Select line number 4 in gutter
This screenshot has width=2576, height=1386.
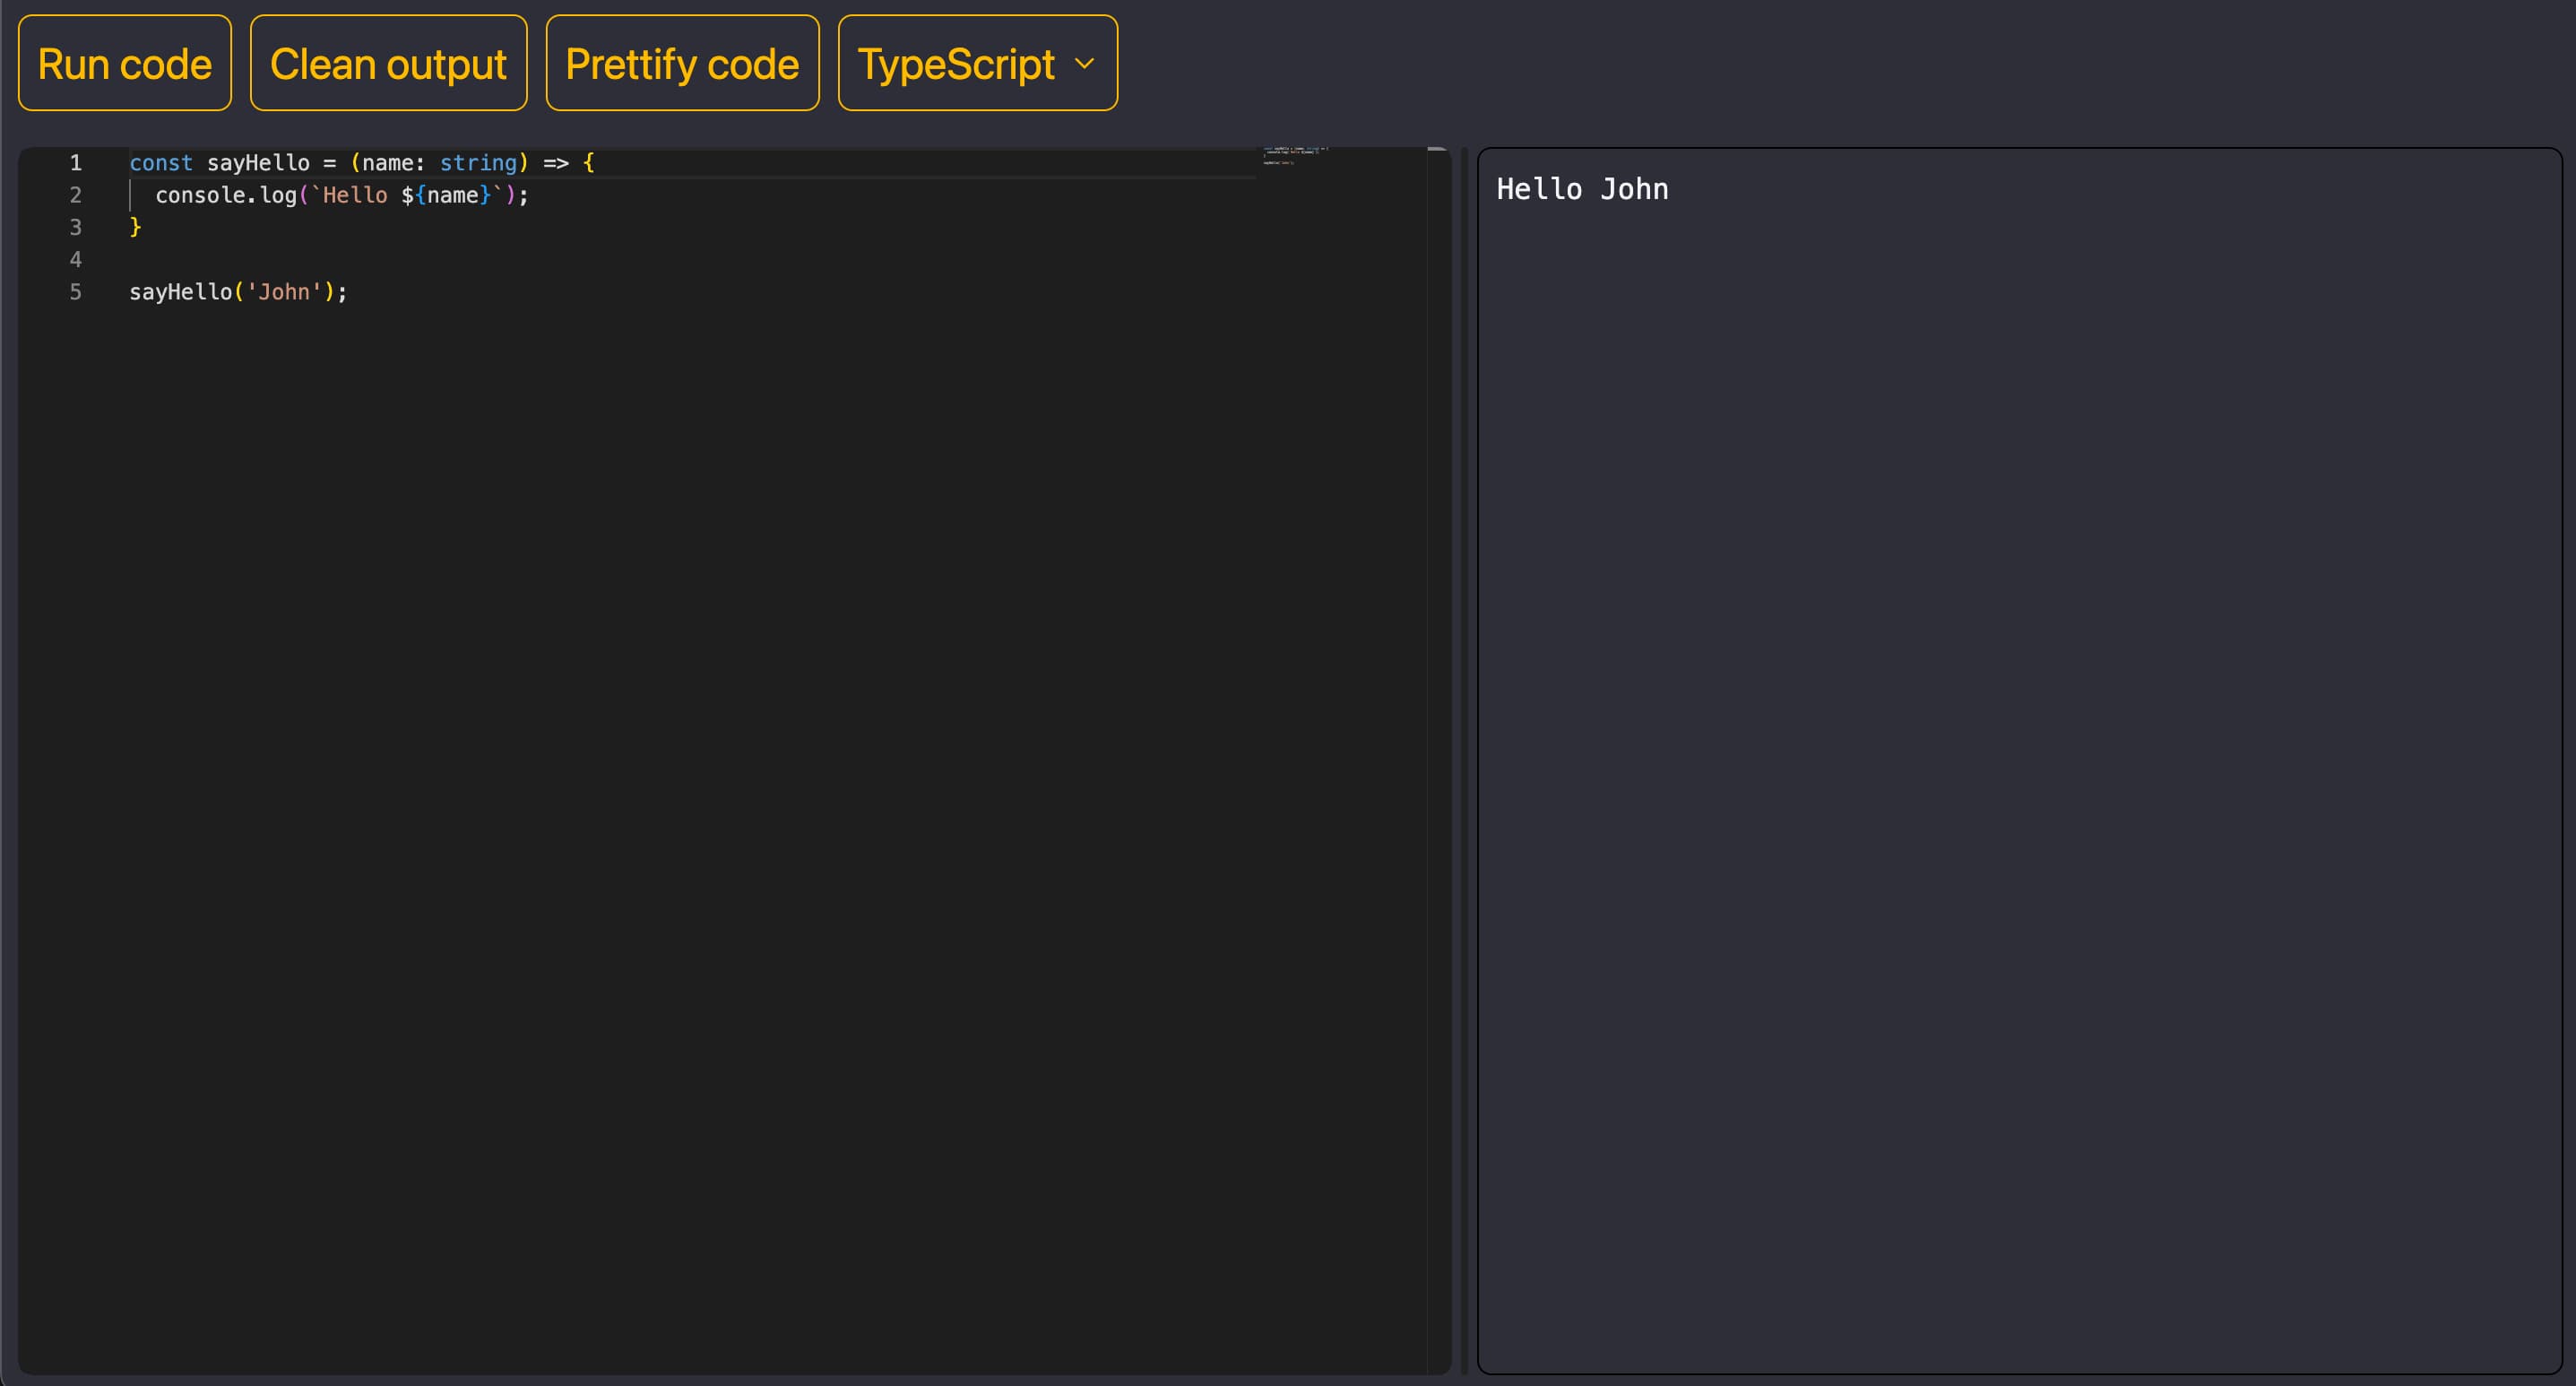(x=75, y=260)
